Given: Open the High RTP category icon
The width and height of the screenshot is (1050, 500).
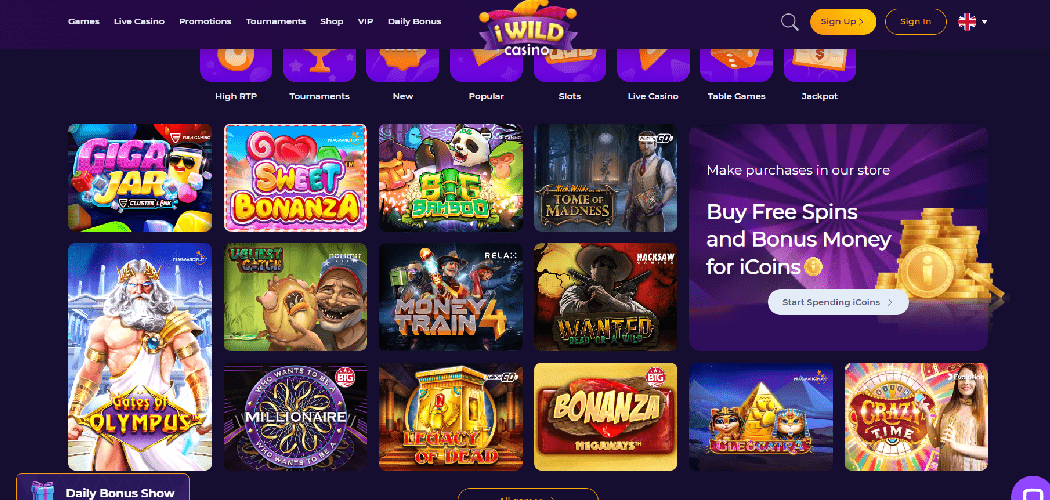Looking at the screenshot, I should point(236,65).
